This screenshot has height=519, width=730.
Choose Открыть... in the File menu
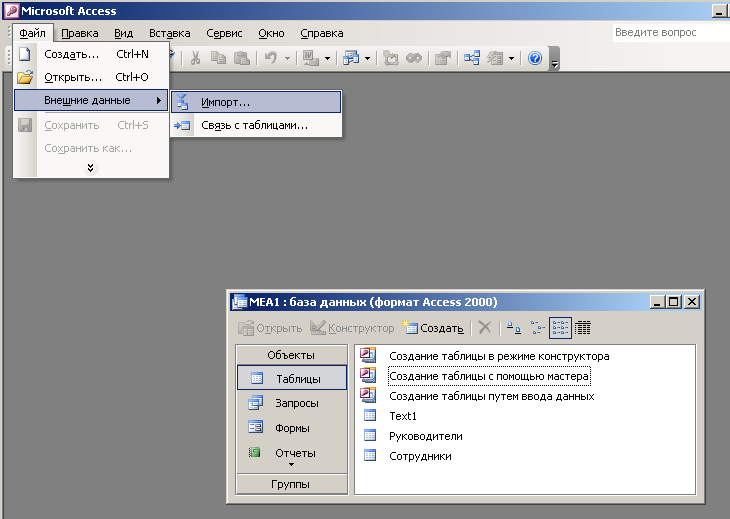[x=91, y=77]
